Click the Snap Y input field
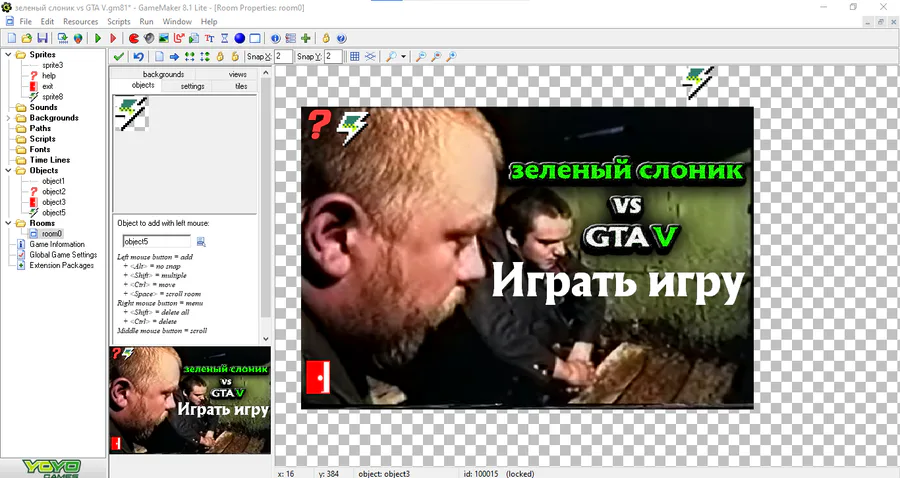This screenshot has height=478, width=900. pos(333,56)
